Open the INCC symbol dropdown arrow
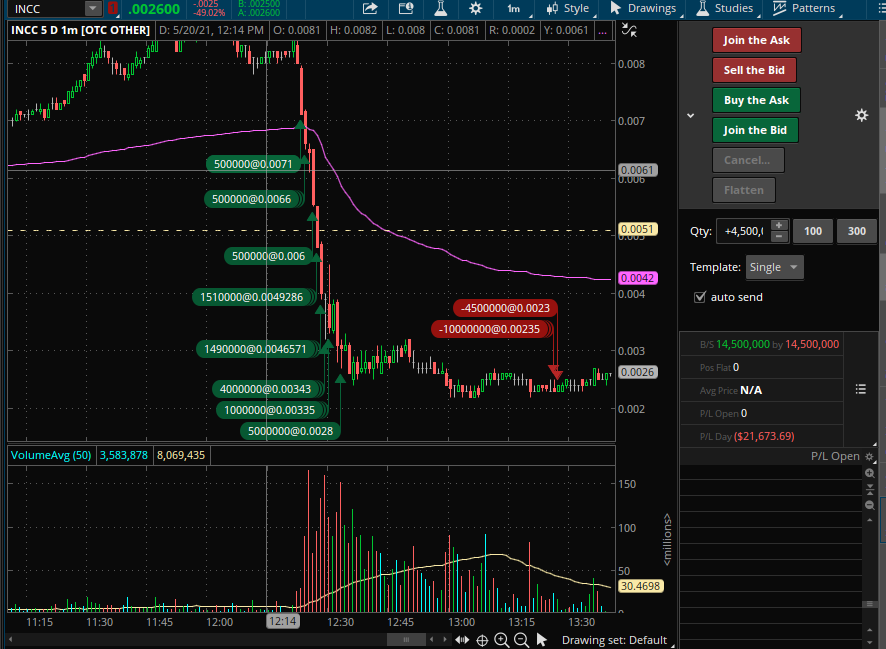 [x=93, y=8]
